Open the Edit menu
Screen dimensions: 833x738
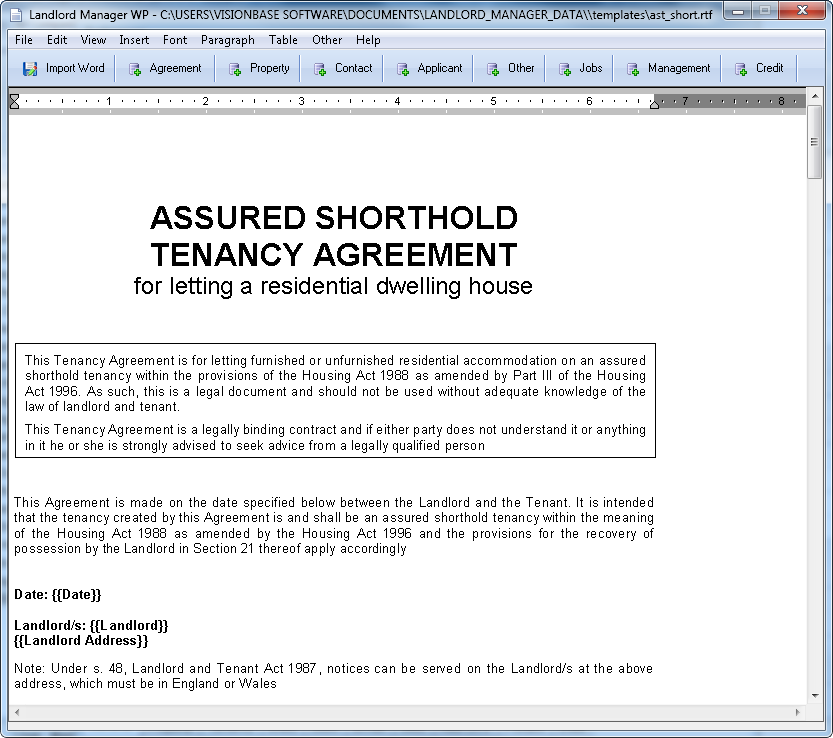tap(57, 40)
